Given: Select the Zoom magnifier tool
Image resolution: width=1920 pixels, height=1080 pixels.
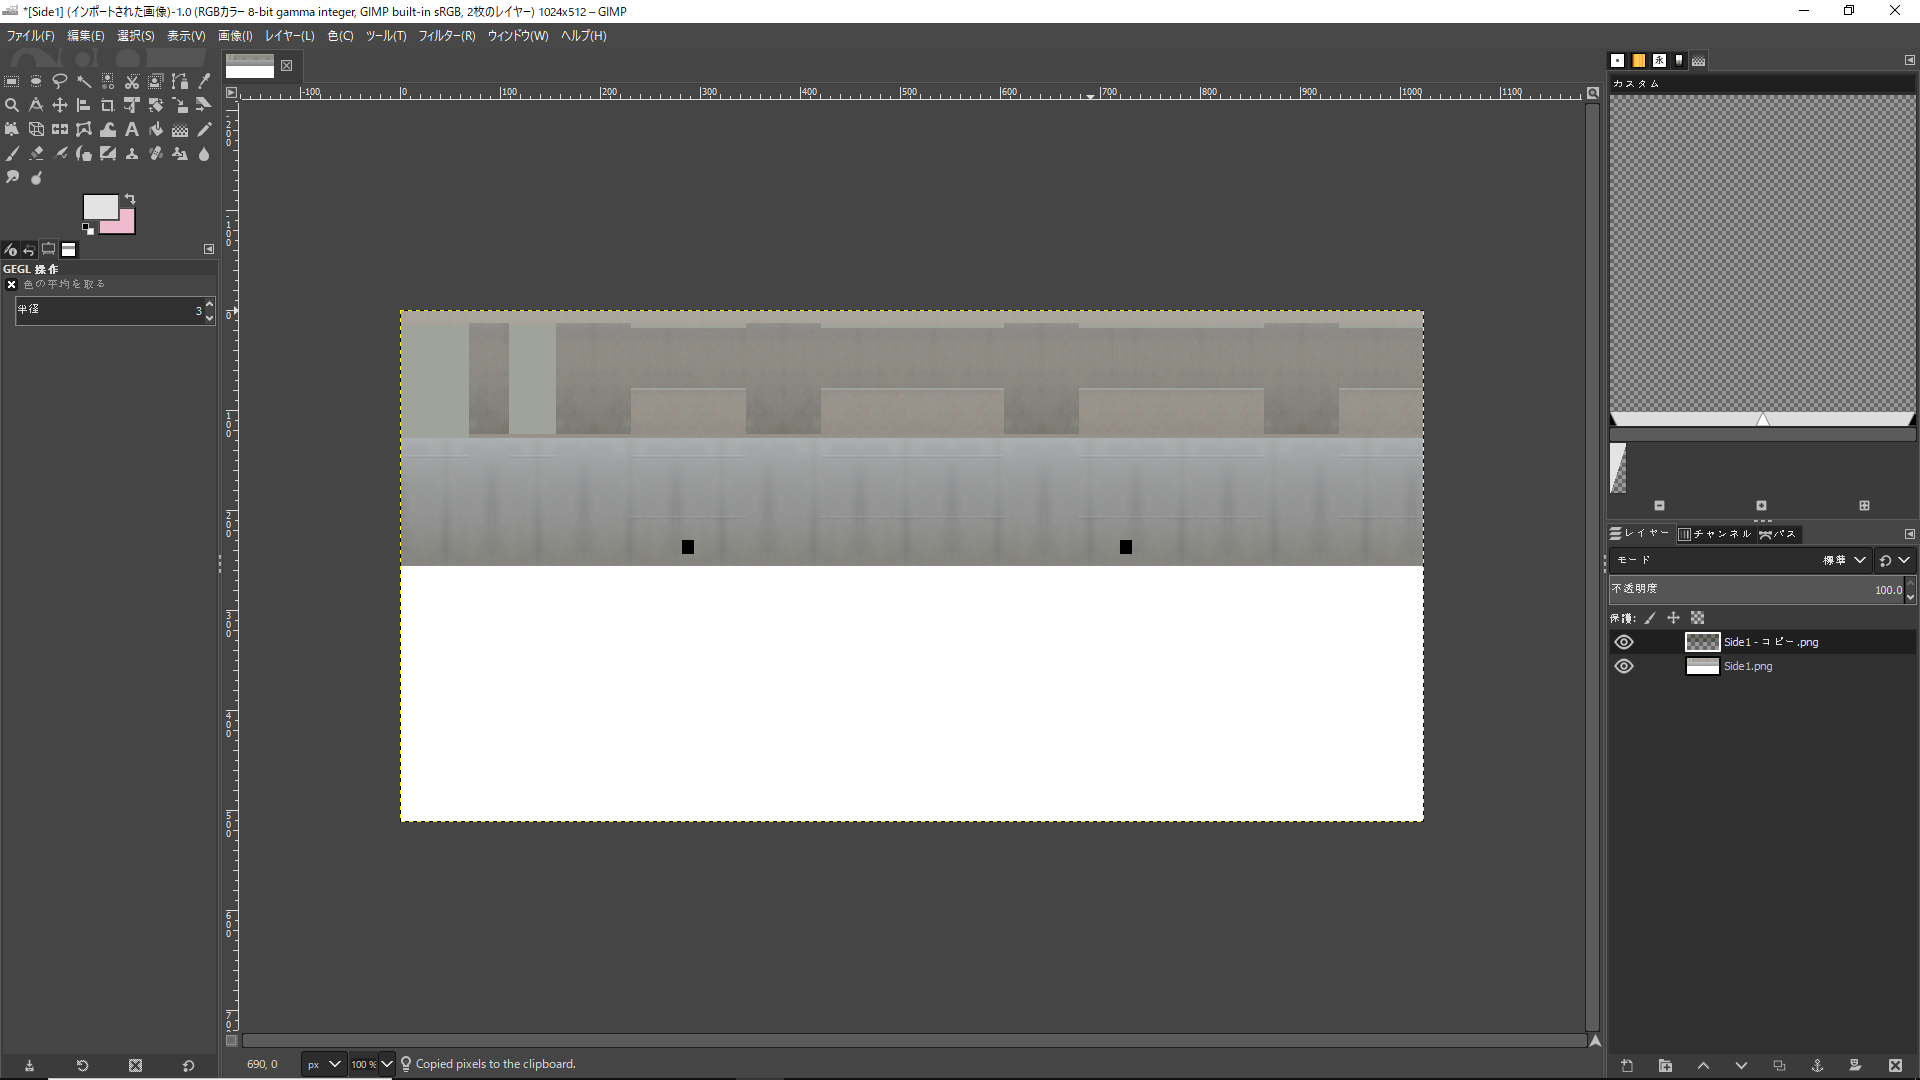Looking at the screenshot, I should [x=12, y=105].
